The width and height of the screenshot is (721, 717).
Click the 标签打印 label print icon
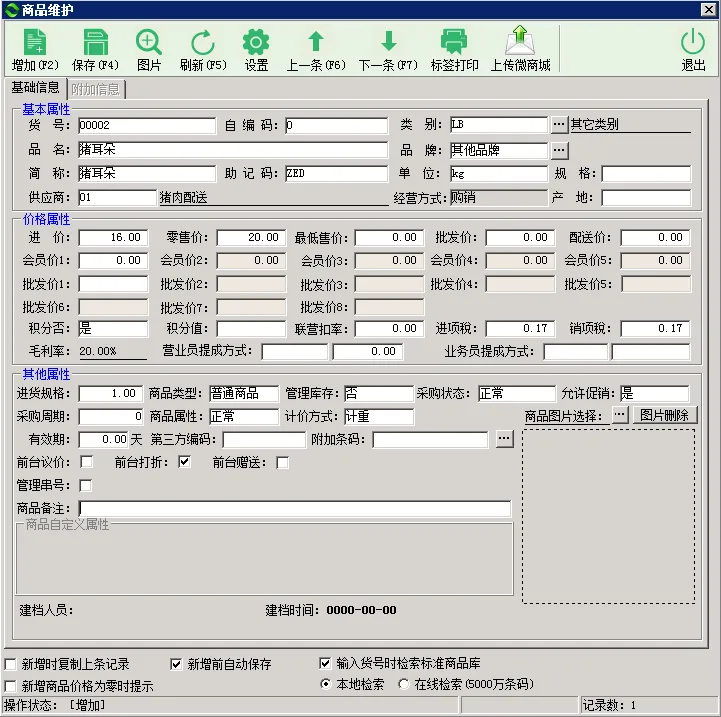(x=454, y=41)
